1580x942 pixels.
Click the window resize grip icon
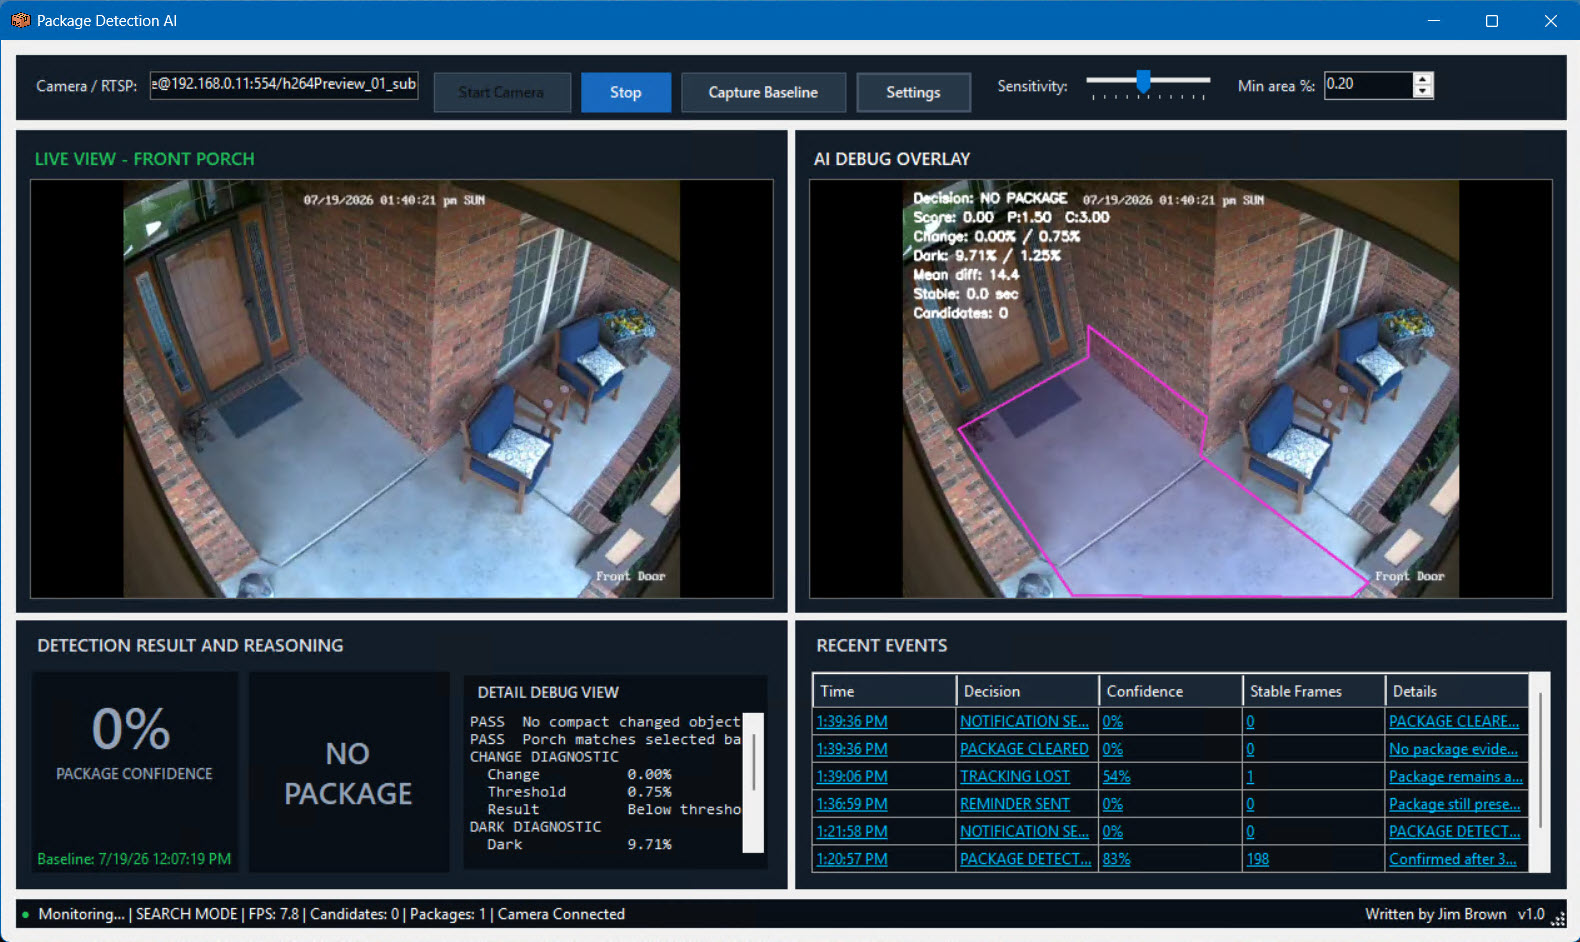click(1559, 918)
